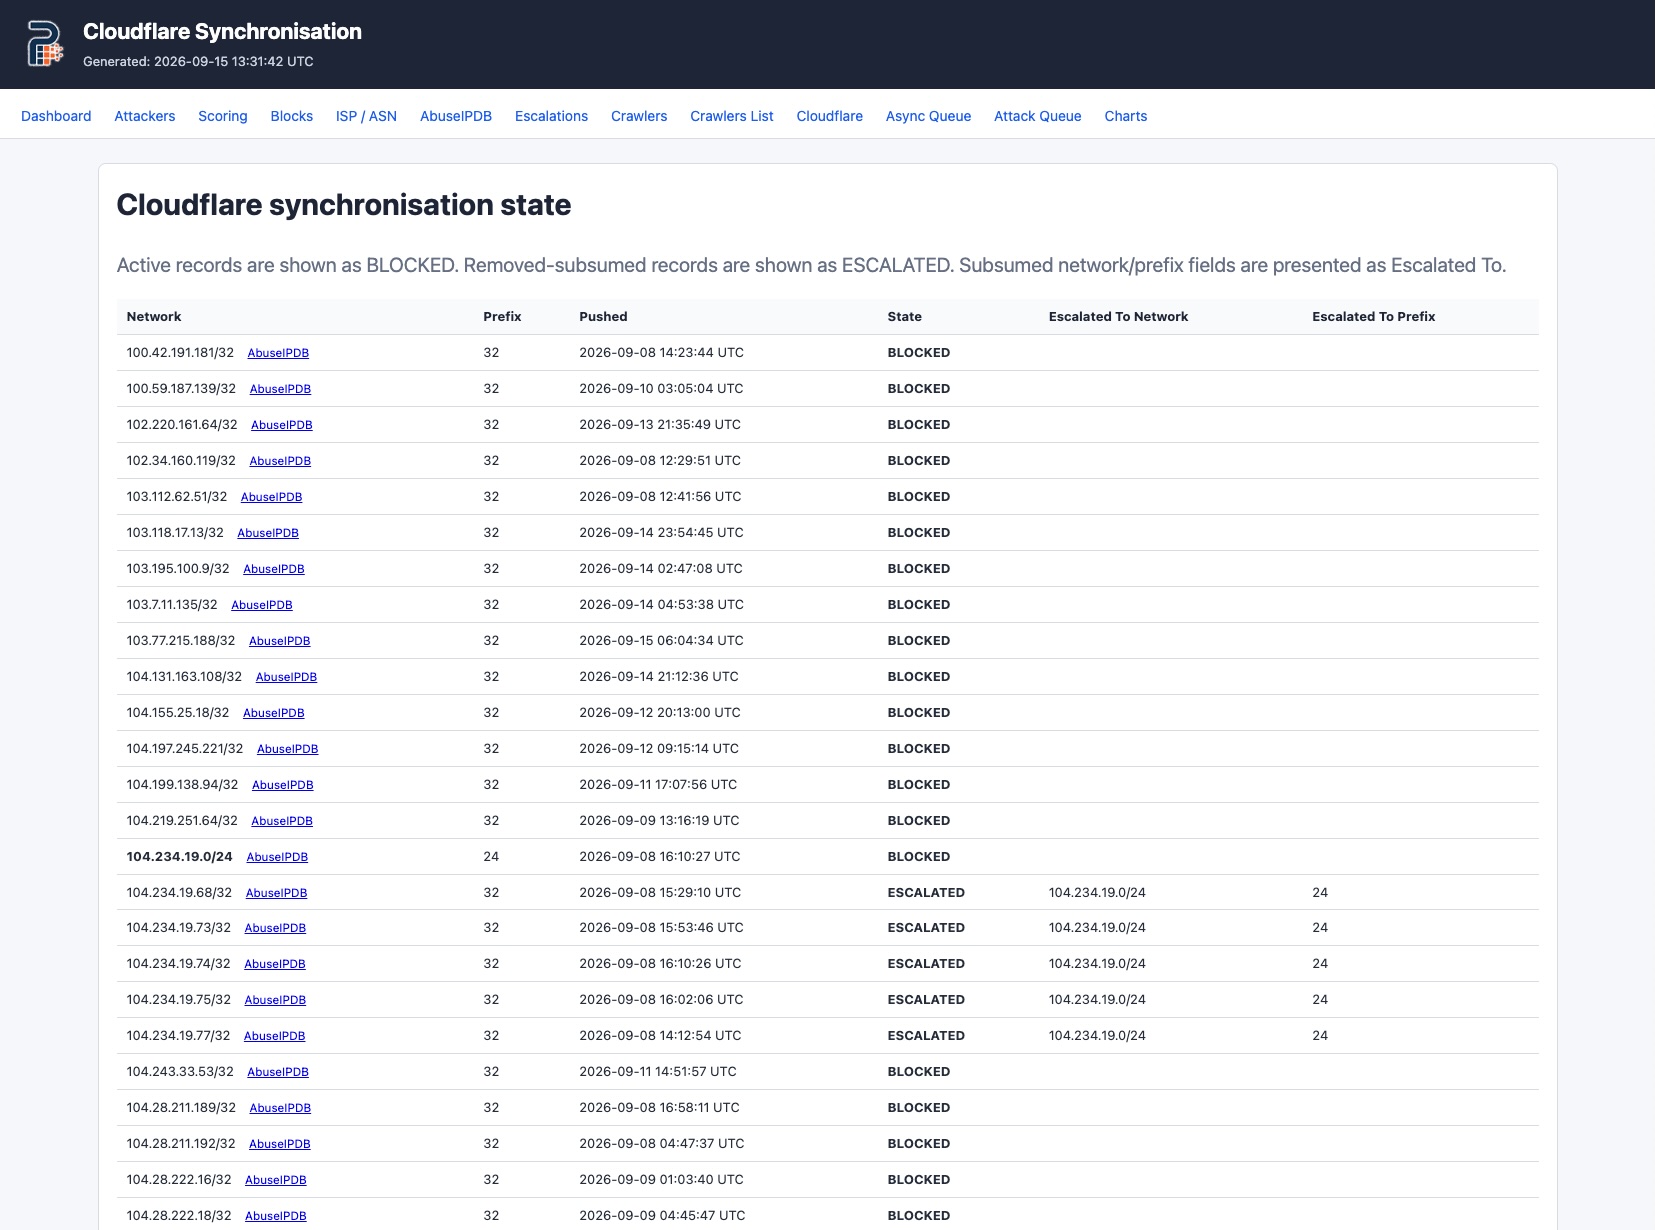The width and height of the screenshot is (1655, 1230).
Task: Click the Pushed column header
Action: click(x=603, y=316)
